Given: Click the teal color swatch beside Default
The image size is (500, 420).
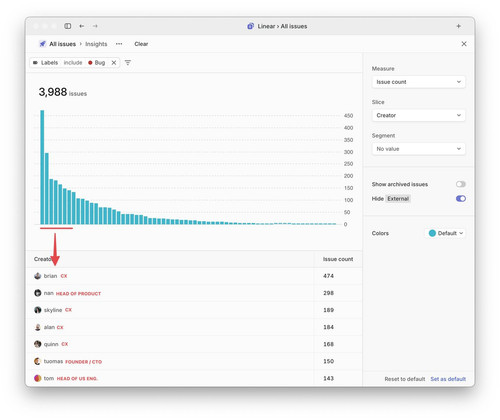Looking at the screenshot, I should (x=432, y=233).
